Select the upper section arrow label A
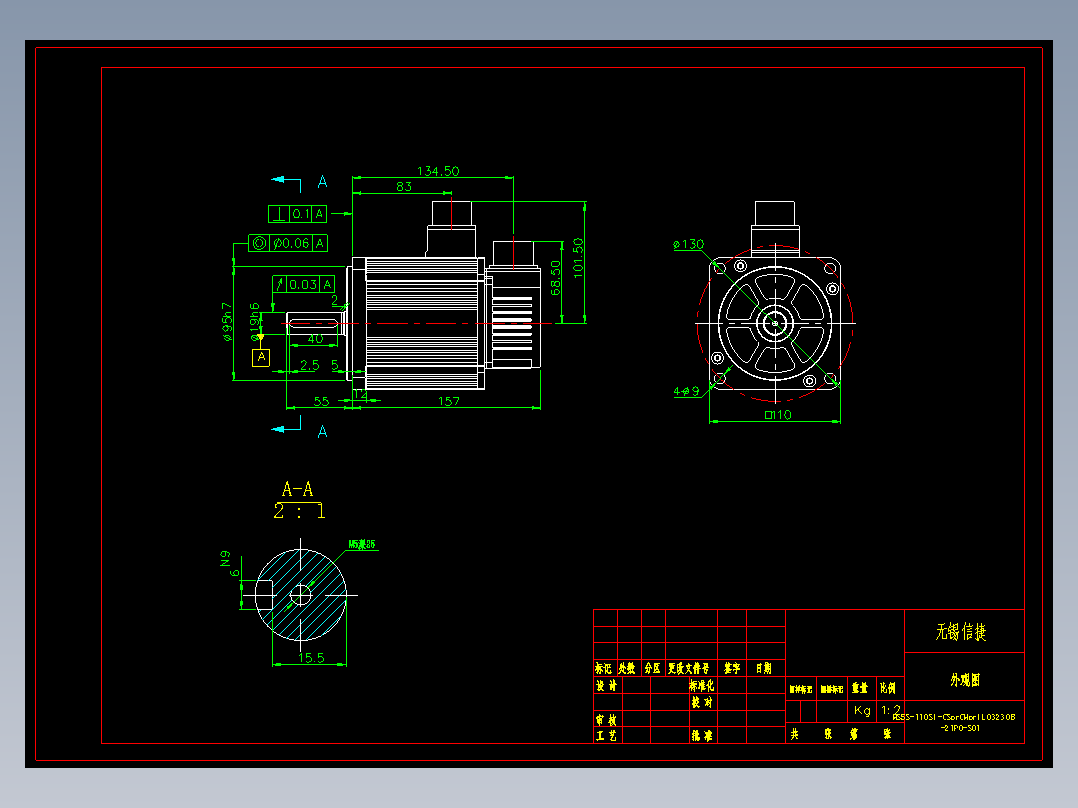The image size is (1078, 808). coord(322,182)
